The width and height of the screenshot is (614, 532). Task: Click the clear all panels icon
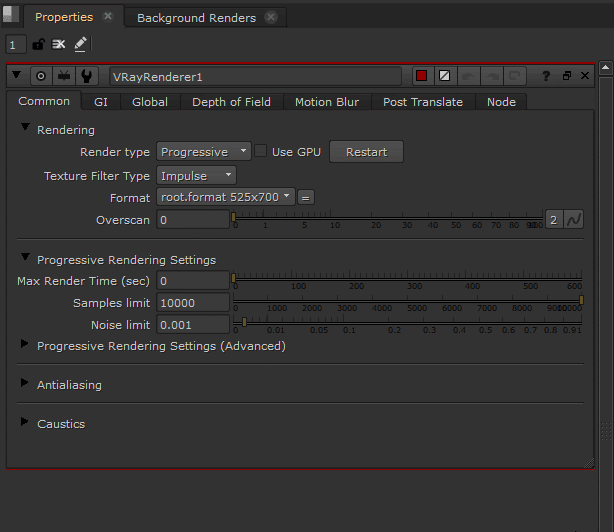tap(59, 45)
